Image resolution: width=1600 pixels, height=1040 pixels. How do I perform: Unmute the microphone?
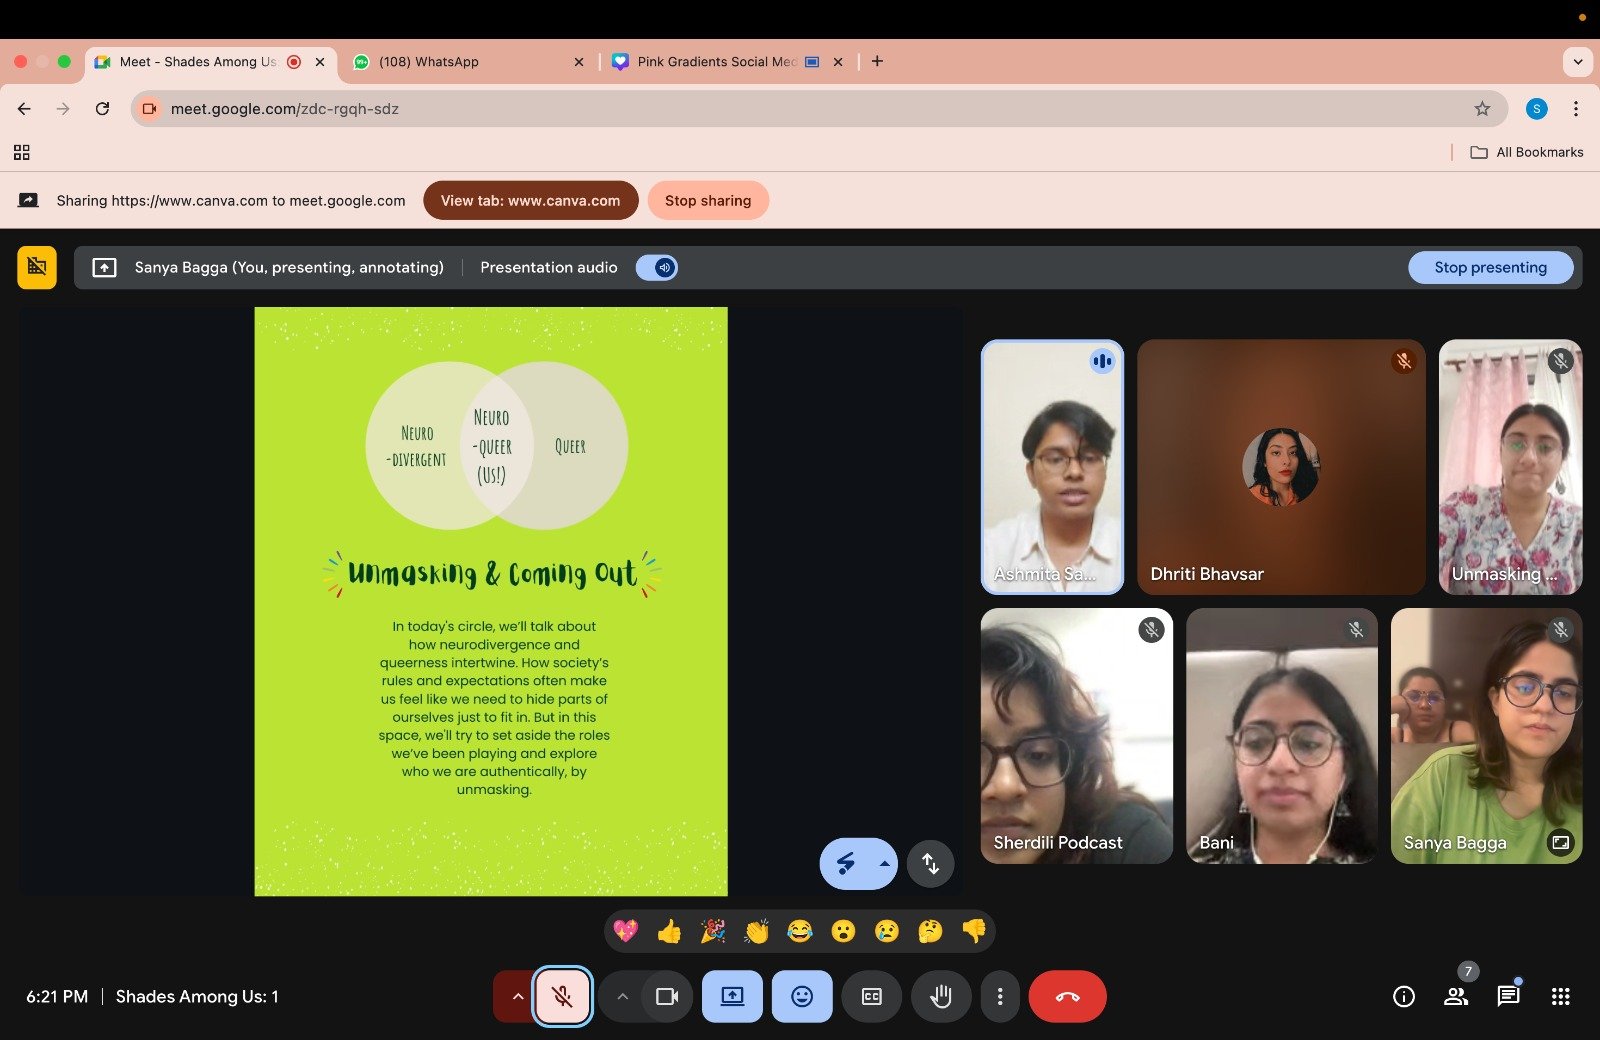coord(562,996)
